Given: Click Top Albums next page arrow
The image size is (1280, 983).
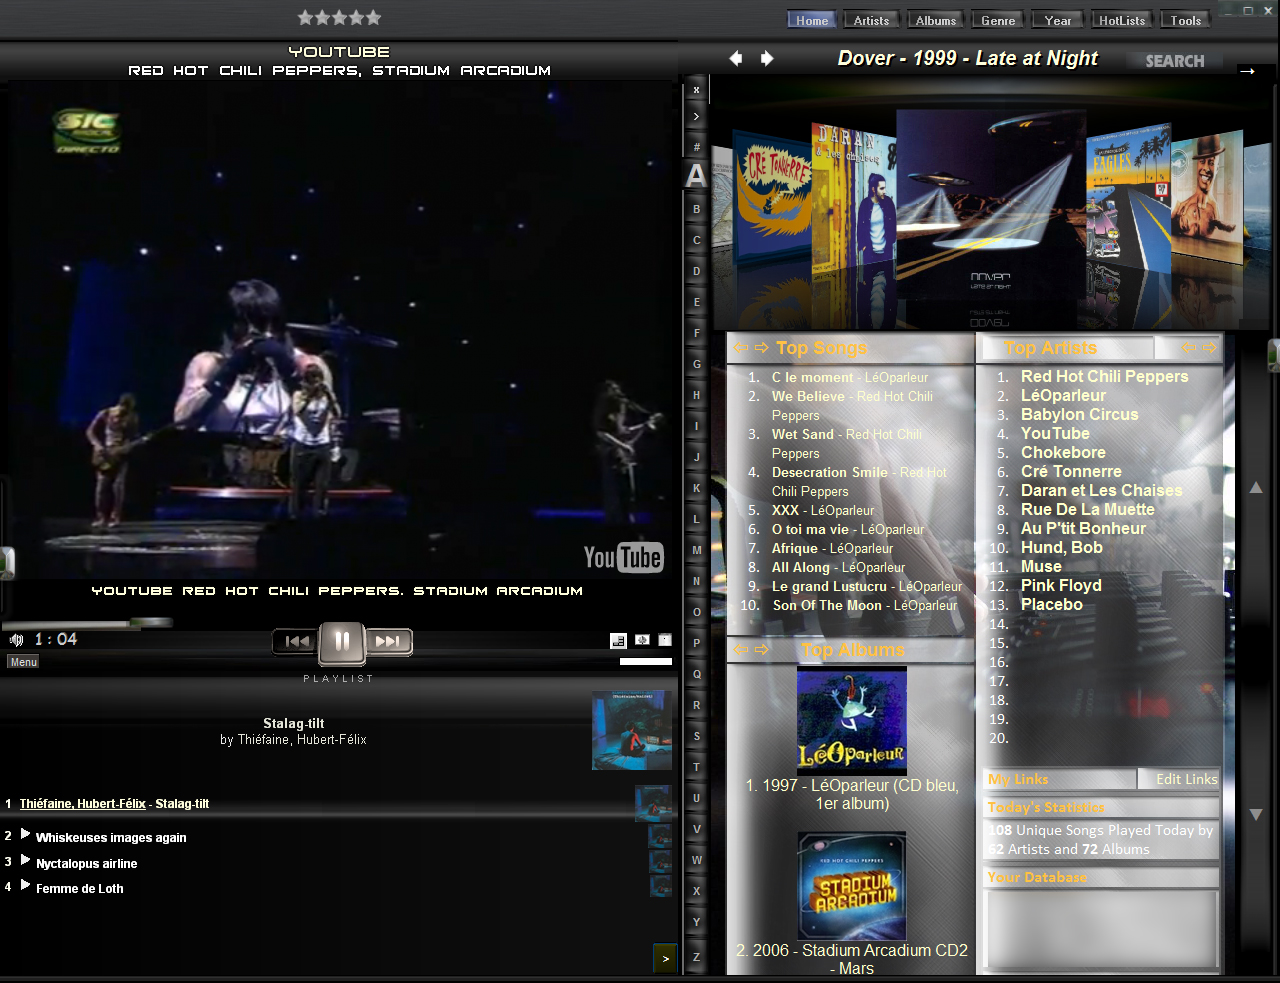Looking at the screenshot, I should pyautogui.click(x=761, y=650).
